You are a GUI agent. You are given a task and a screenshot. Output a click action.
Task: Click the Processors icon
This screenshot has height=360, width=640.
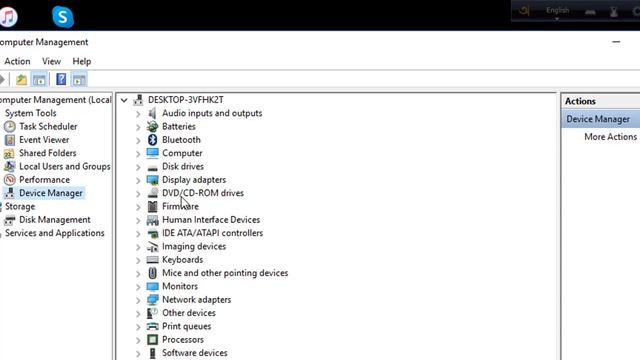point(152,340)
